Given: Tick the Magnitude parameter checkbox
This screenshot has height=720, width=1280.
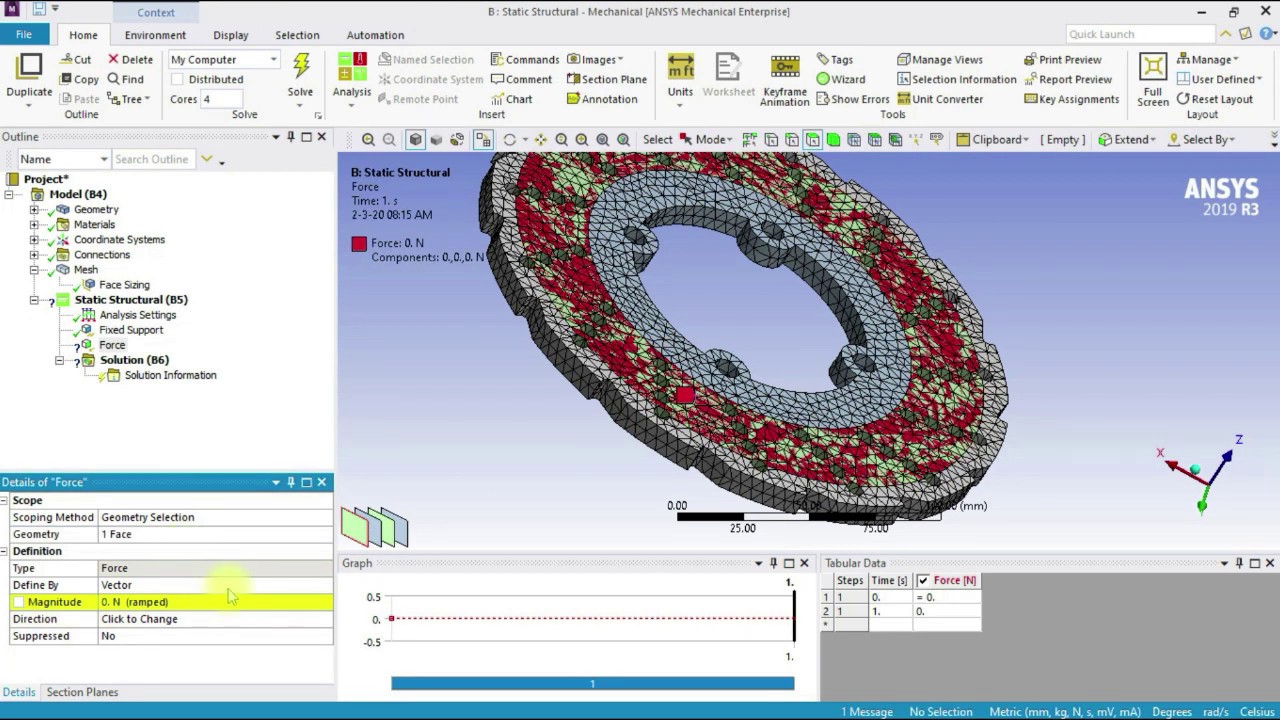Looking at the screenshot, I should (18, 602).
